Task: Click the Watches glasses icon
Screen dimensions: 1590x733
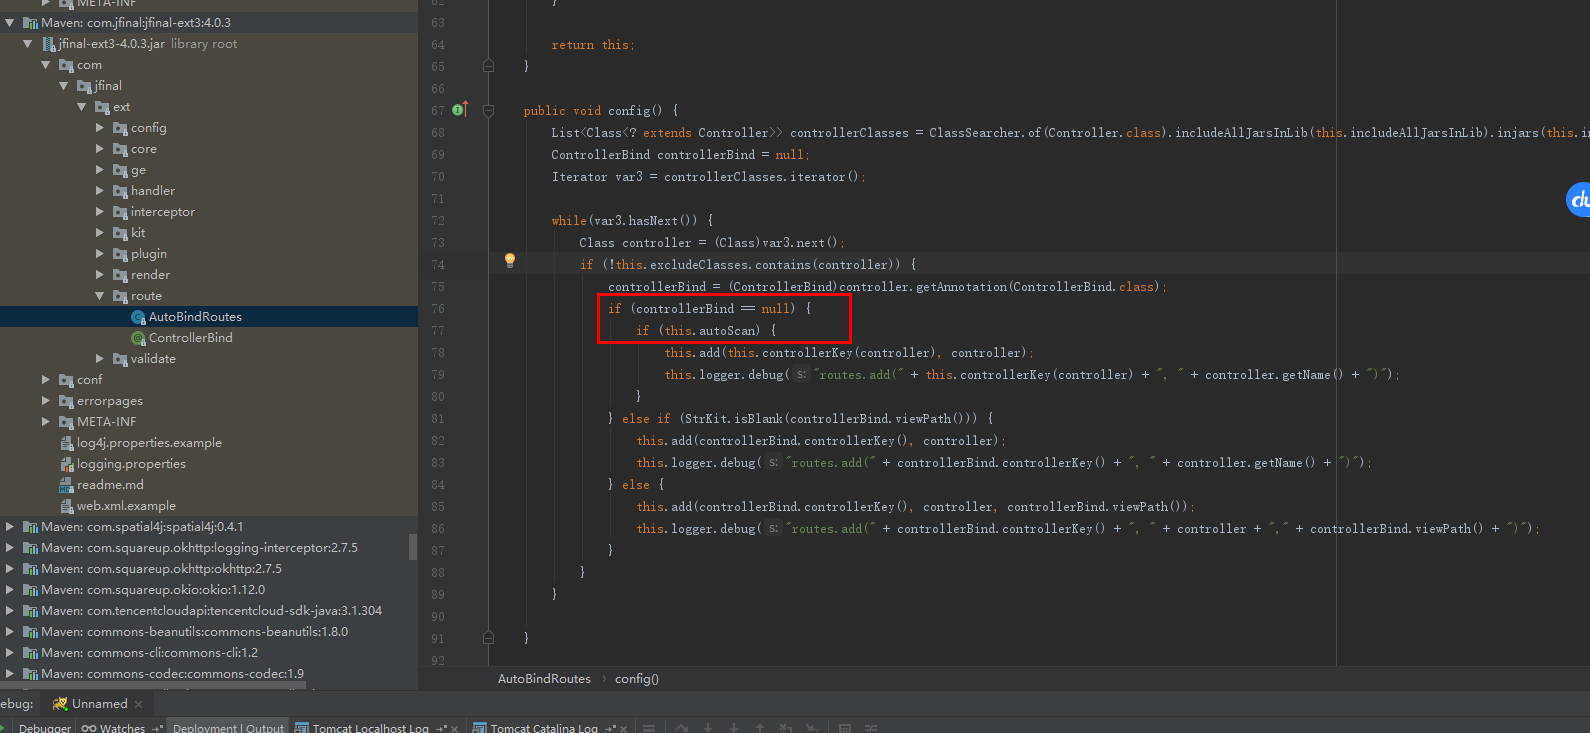Action: [x=89, y=728]
